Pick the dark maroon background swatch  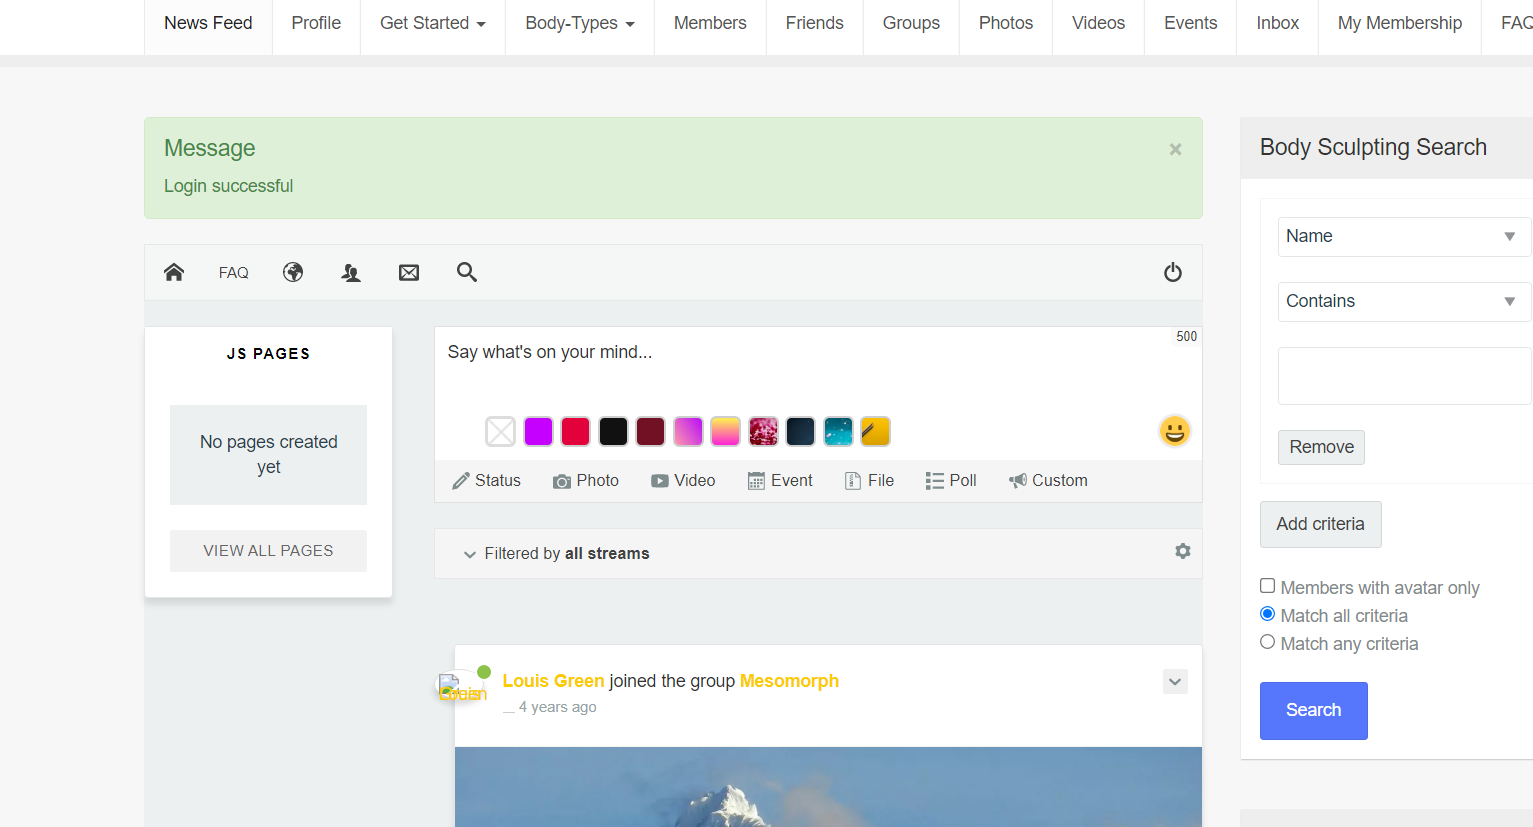651,431
